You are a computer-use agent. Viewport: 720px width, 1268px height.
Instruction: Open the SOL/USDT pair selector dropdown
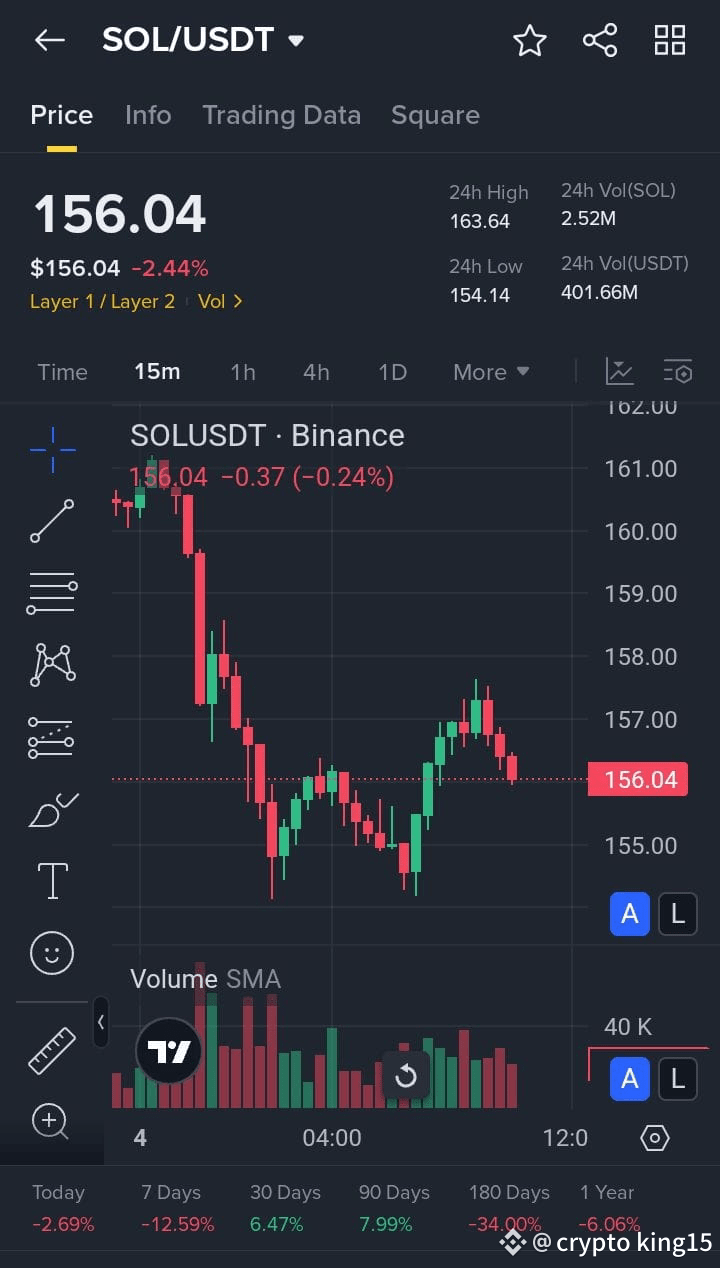click(x=295, y=40)
